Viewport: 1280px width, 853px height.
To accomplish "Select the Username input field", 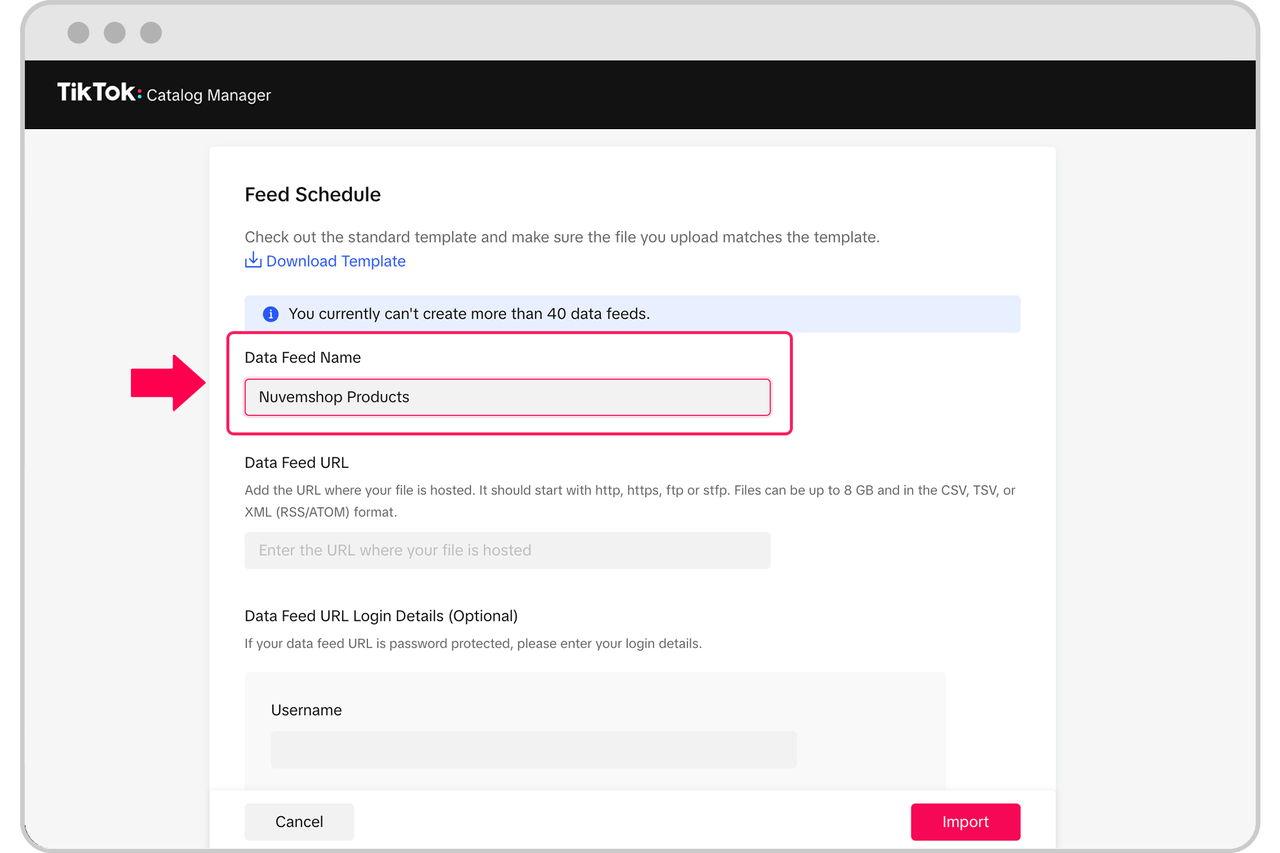I will pos(533,750).
